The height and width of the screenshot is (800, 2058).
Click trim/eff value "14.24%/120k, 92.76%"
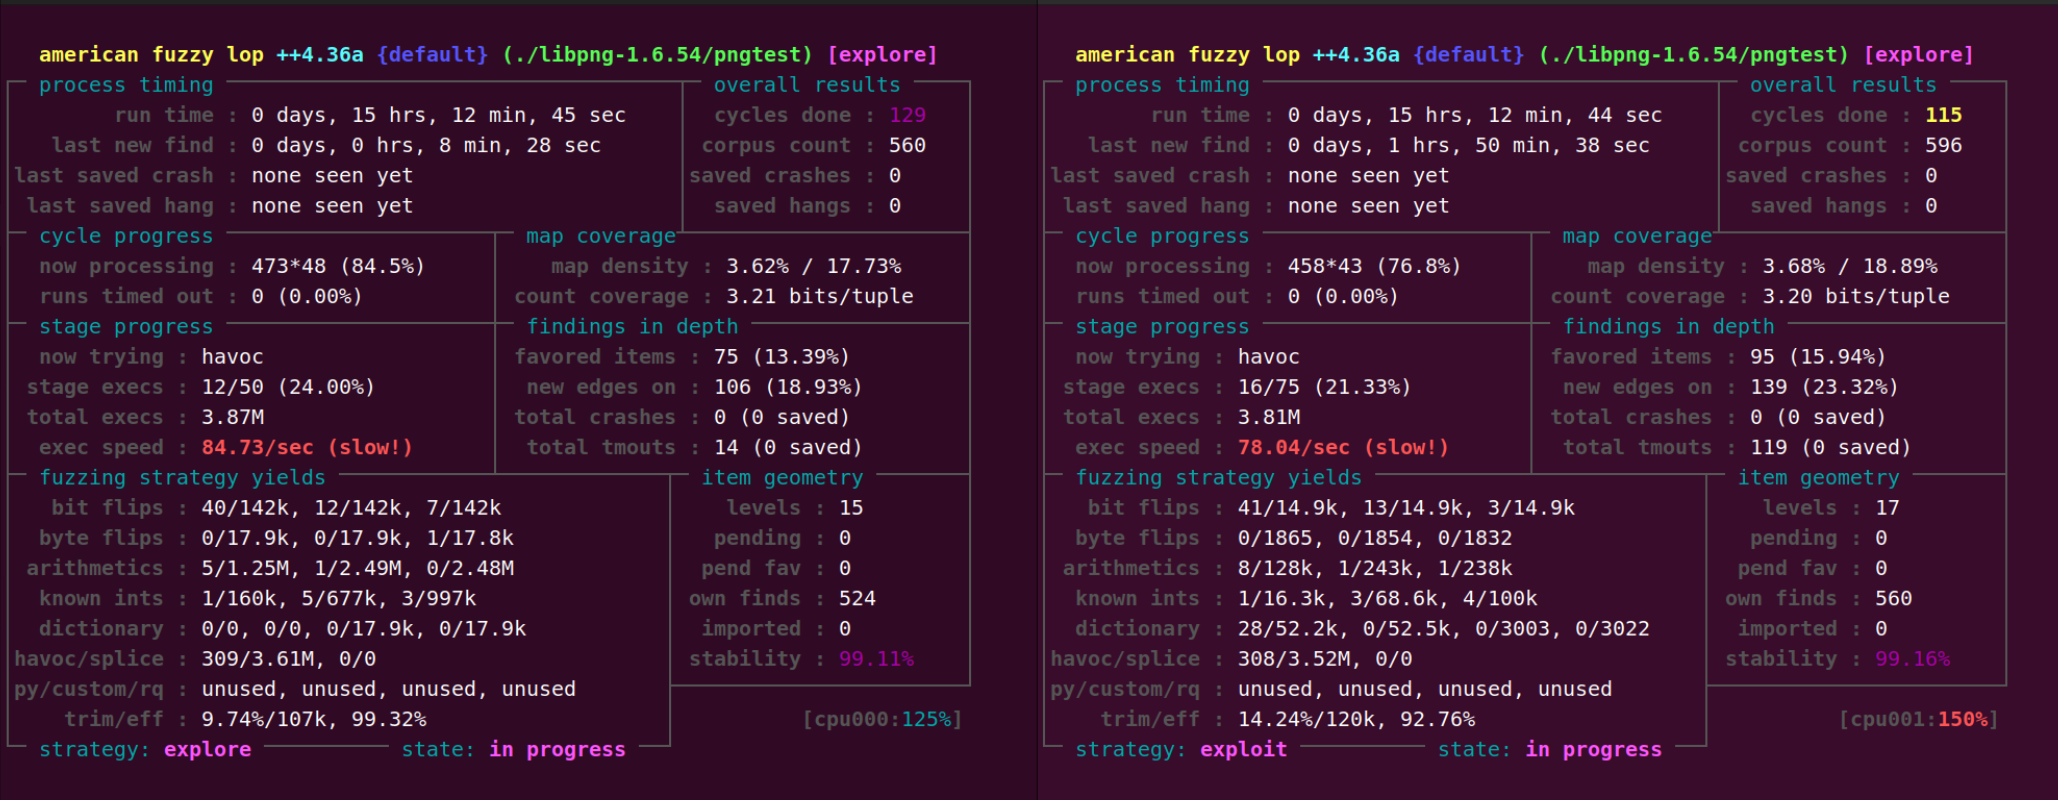[x=1356, y=719]
